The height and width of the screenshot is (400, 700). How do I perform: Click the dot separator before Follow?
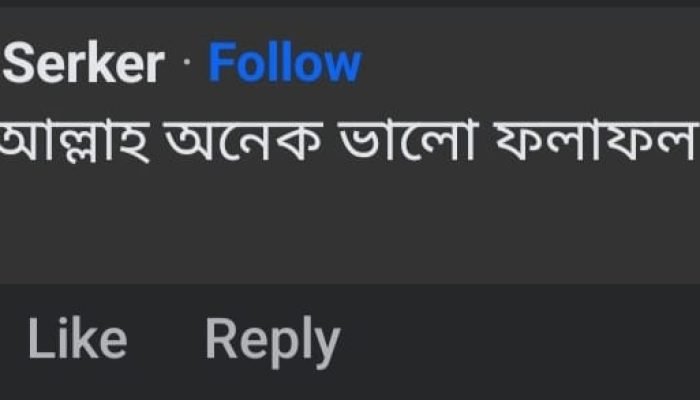[186, 66]
